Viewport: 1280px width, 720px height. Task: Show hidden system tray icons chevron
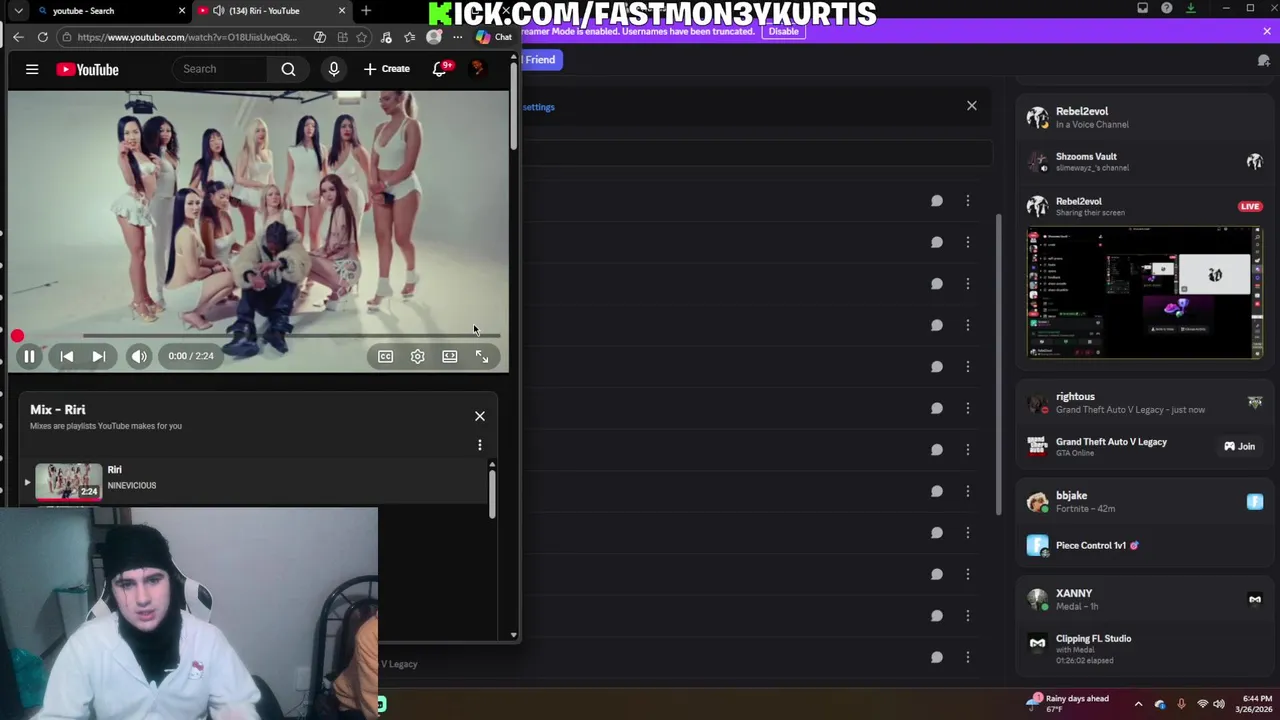[1138, 704]
